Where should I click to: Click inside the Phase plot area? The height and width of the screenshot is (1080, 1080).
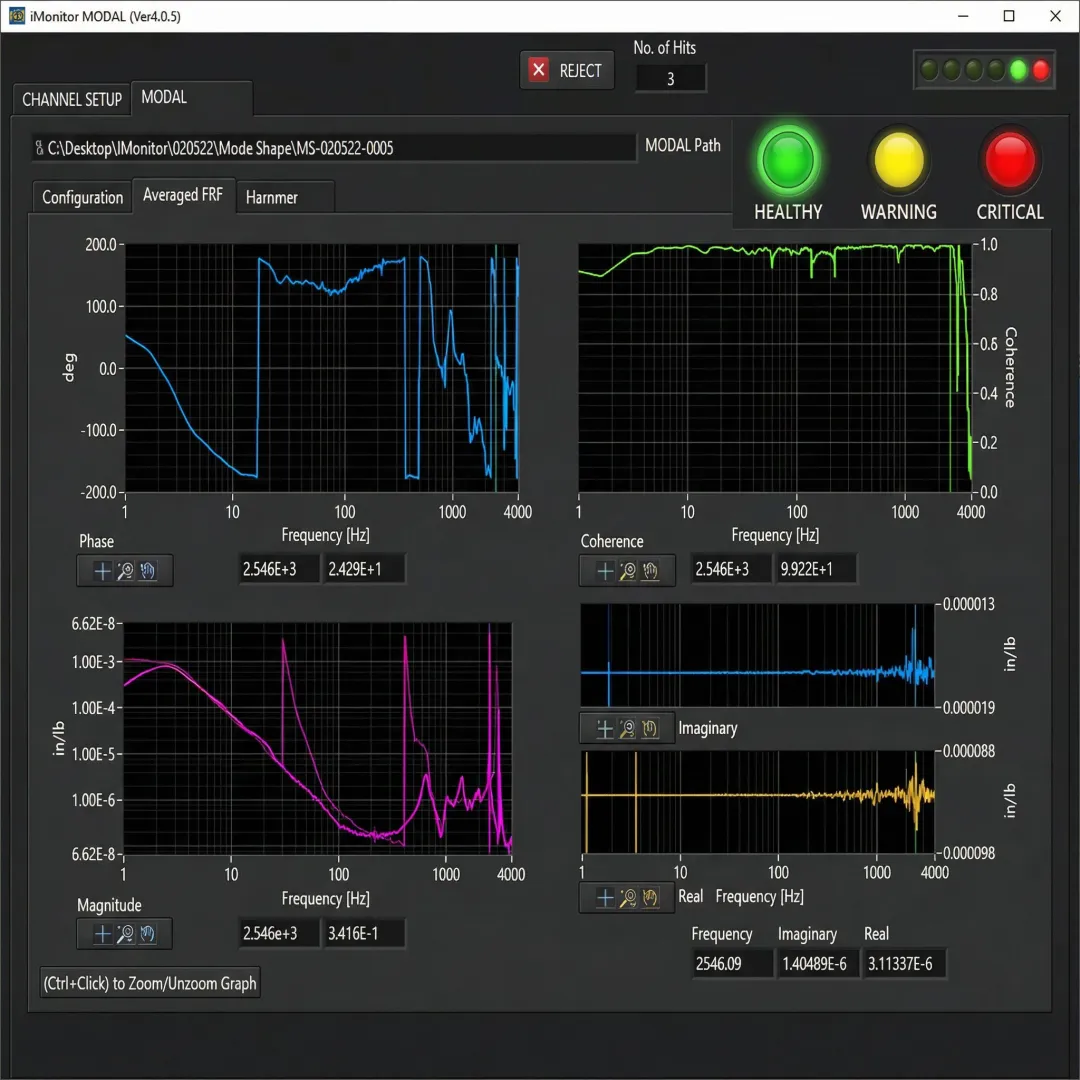pos(322,368)
